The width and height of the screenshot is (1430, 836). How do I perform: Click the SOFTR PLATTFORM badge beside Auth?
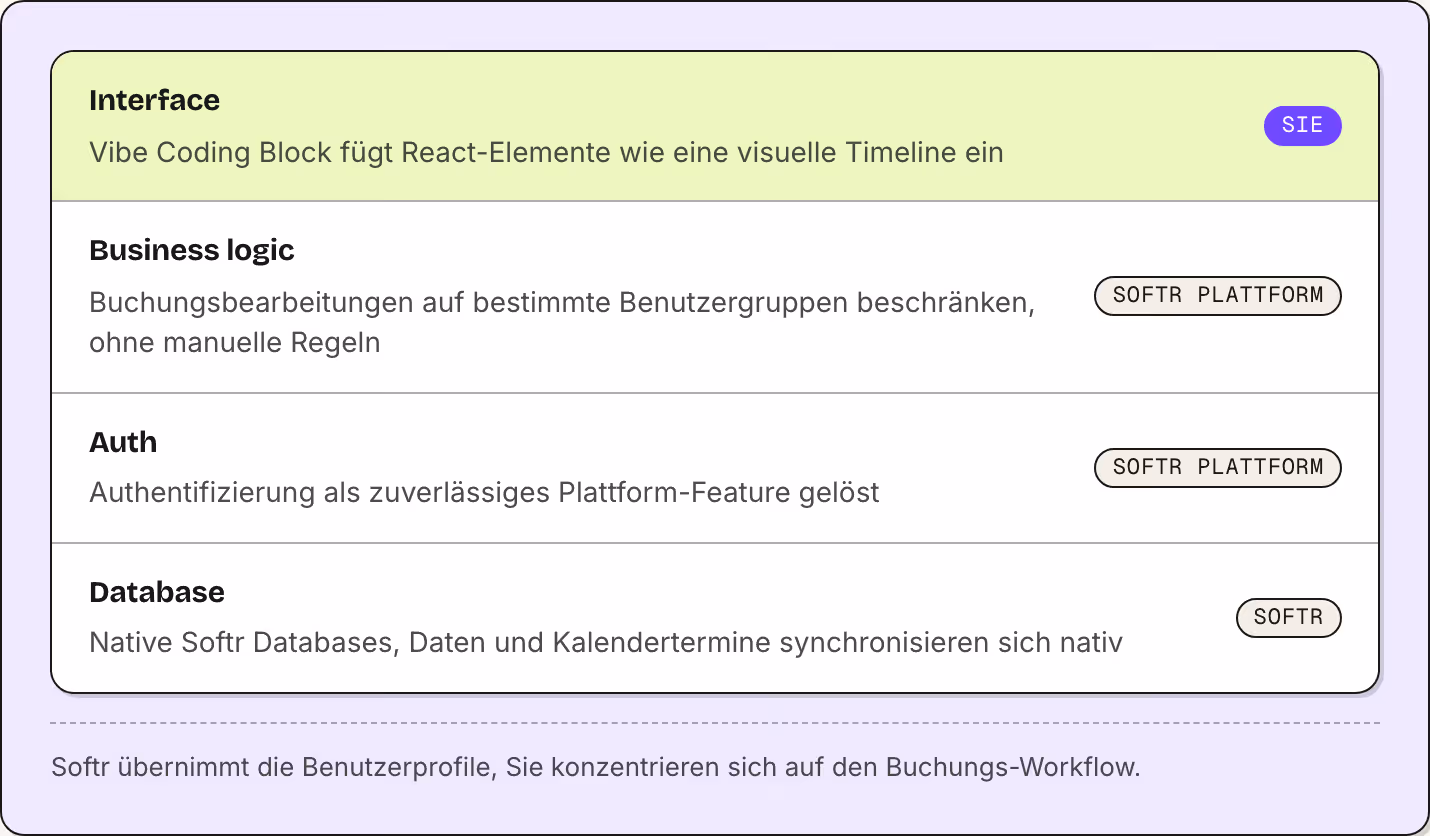(1218, 468)
